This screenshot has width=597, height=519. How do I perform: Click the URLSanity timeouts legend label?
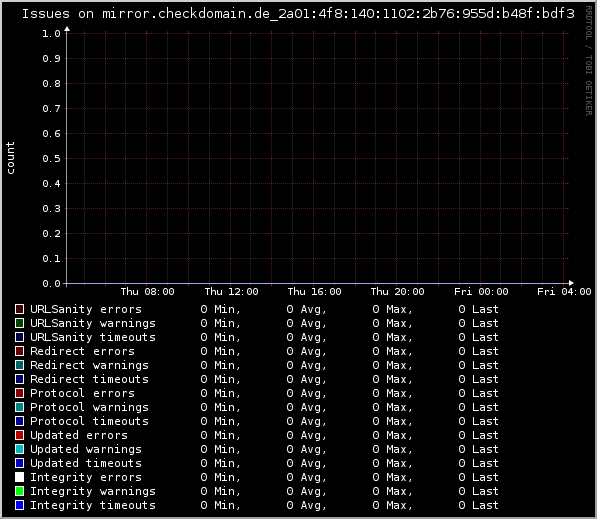[93, 337]
